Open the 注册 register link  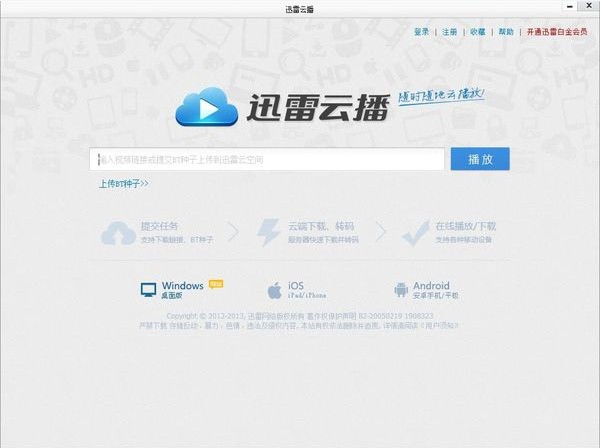click(x=450, y=32)
